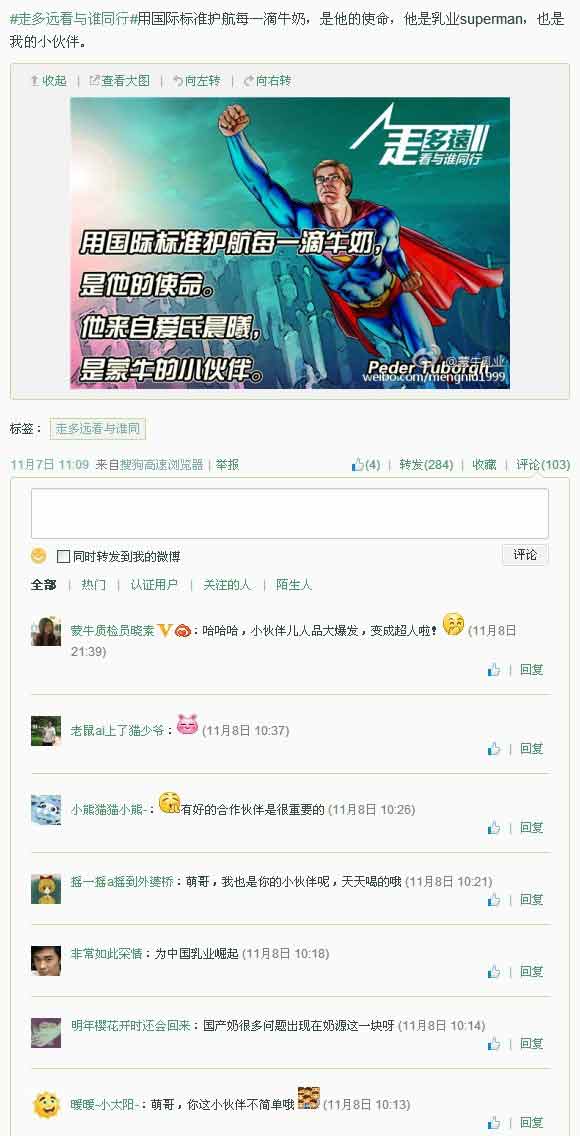This screenshot has height=1136, width=580.
Task: Report the post via 举报
Action: pyautogui.click(x=227, y=465)
